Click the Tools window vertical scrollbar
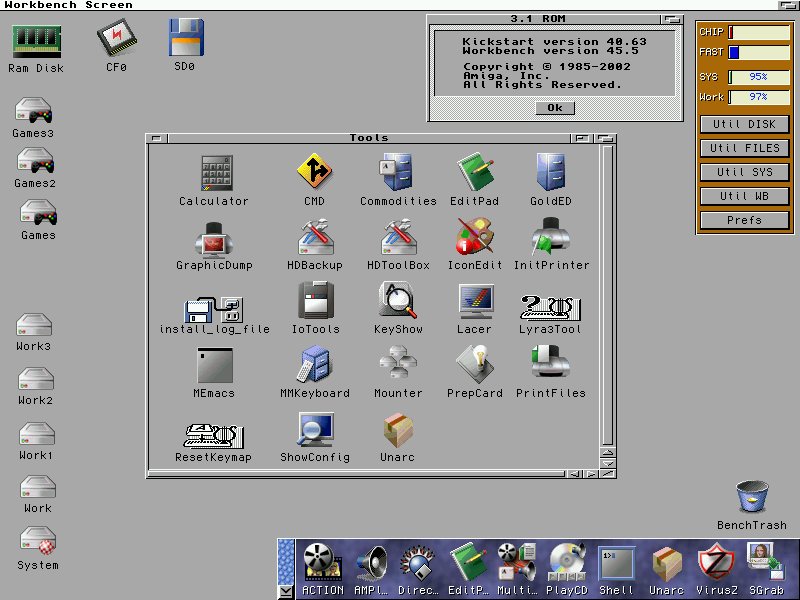Viewport: 800px width, 600px height. [608, 296]
